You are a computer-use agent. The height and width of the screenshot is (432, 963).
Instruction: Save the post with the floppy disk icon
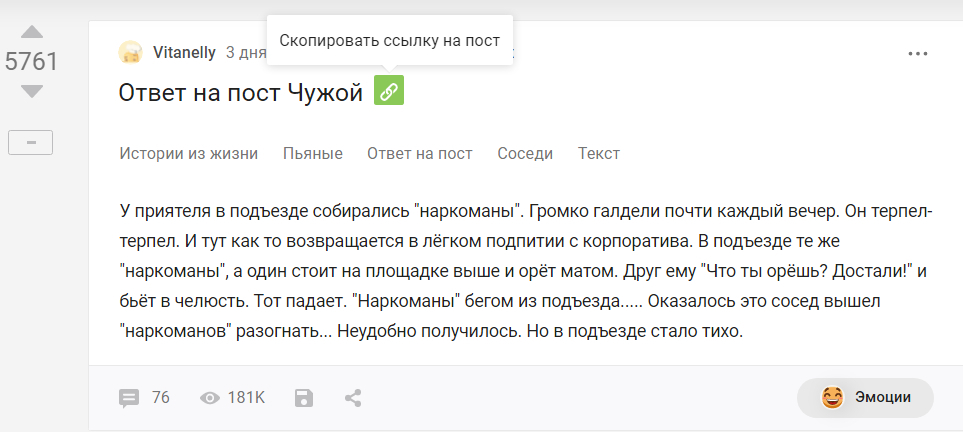304,398
